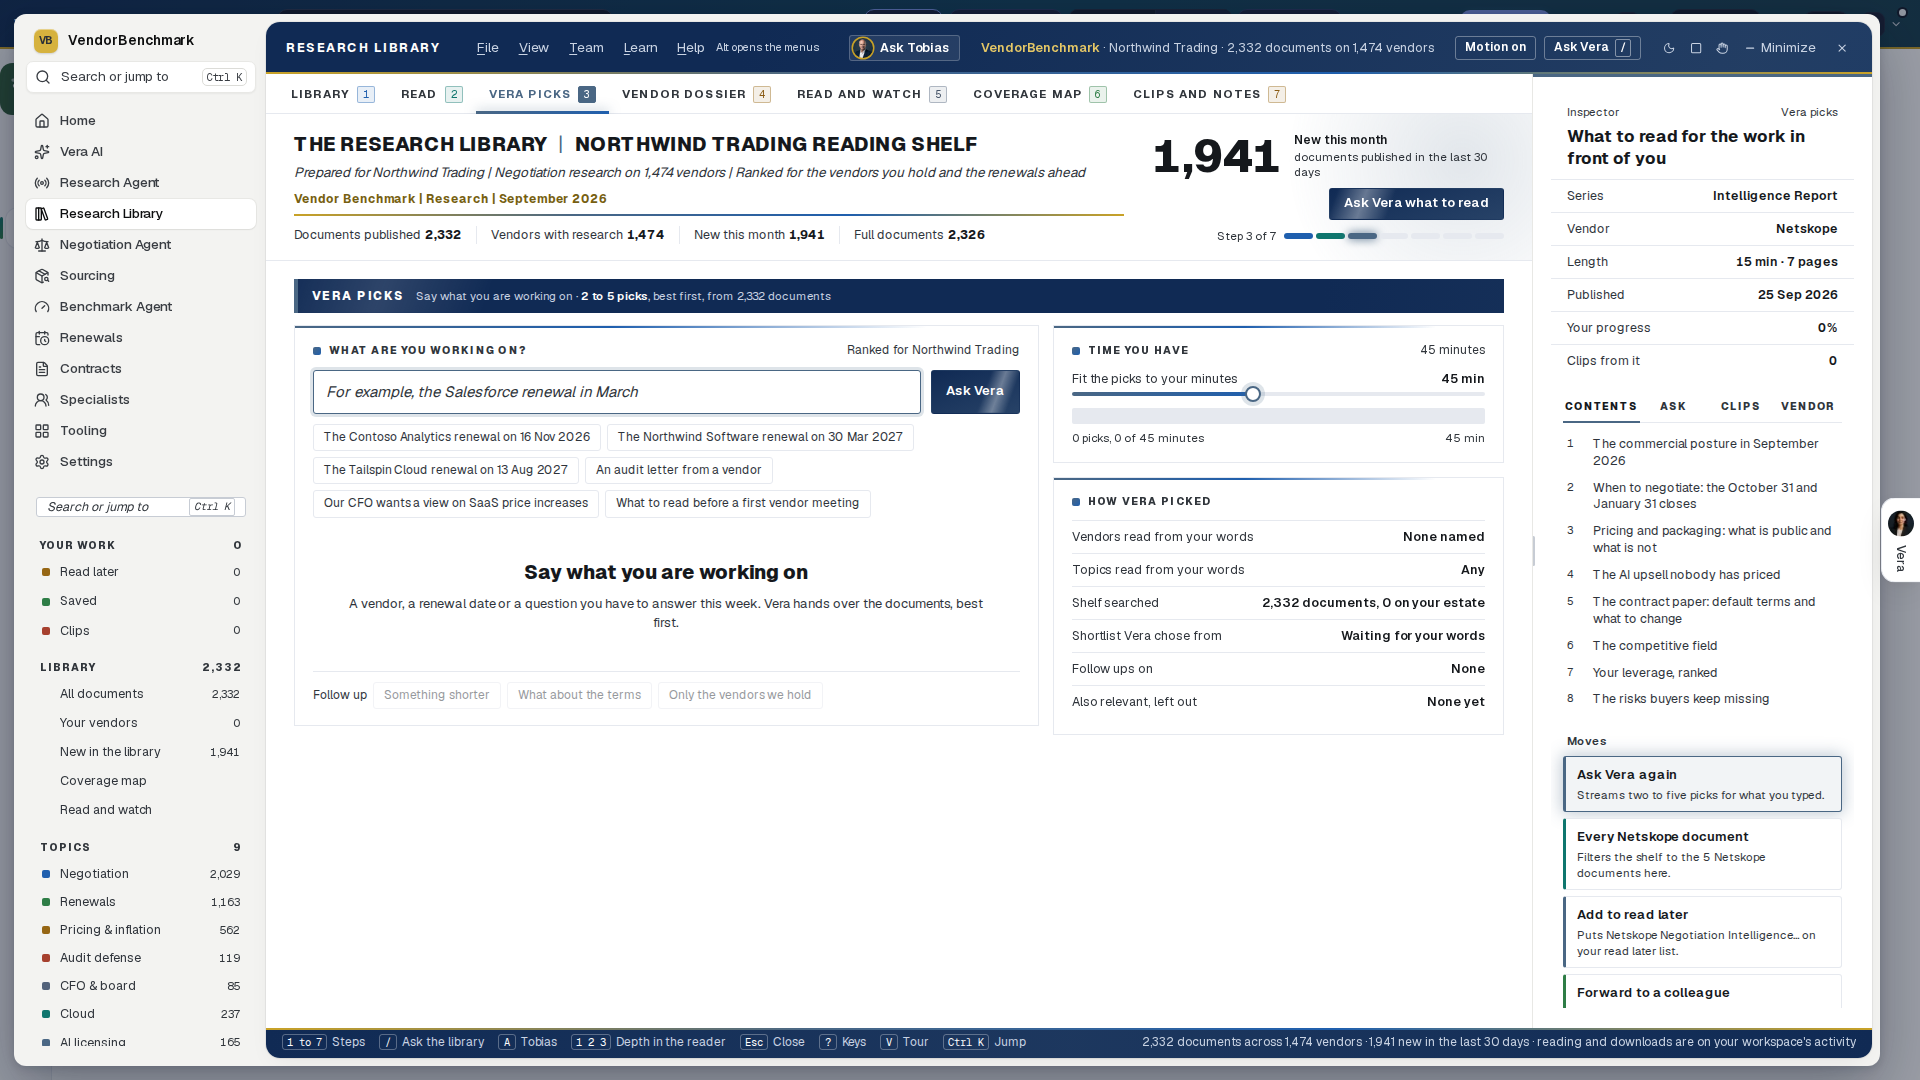Choose the Contoso Analytics renewal suggestion
This screenshot has width=1920, height=1080.
coord(457,437)
